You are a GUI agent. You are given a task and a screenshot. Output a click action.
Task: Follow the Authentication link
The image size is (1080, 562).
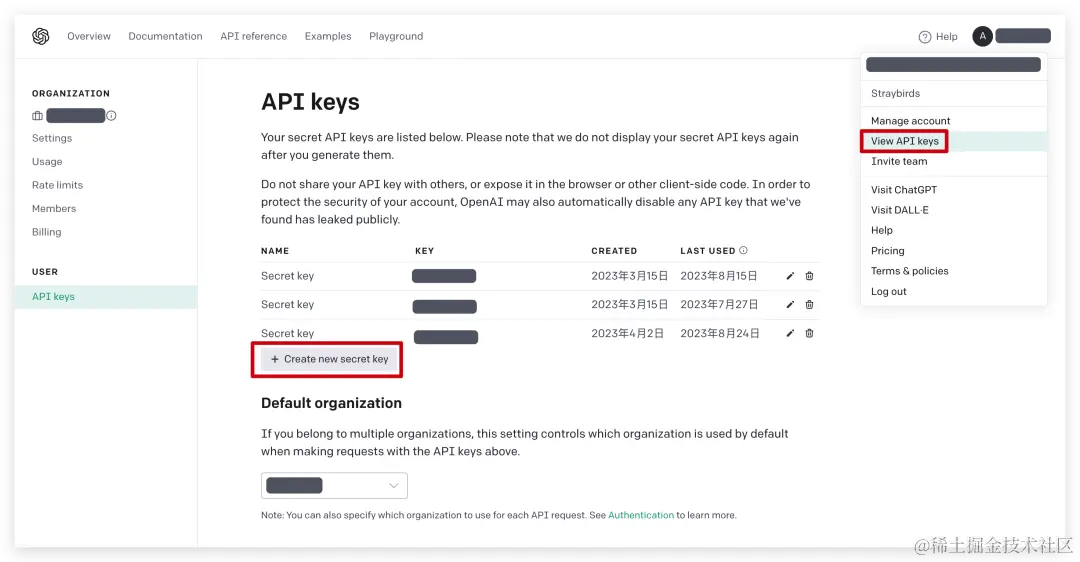(x=641, y=515)
